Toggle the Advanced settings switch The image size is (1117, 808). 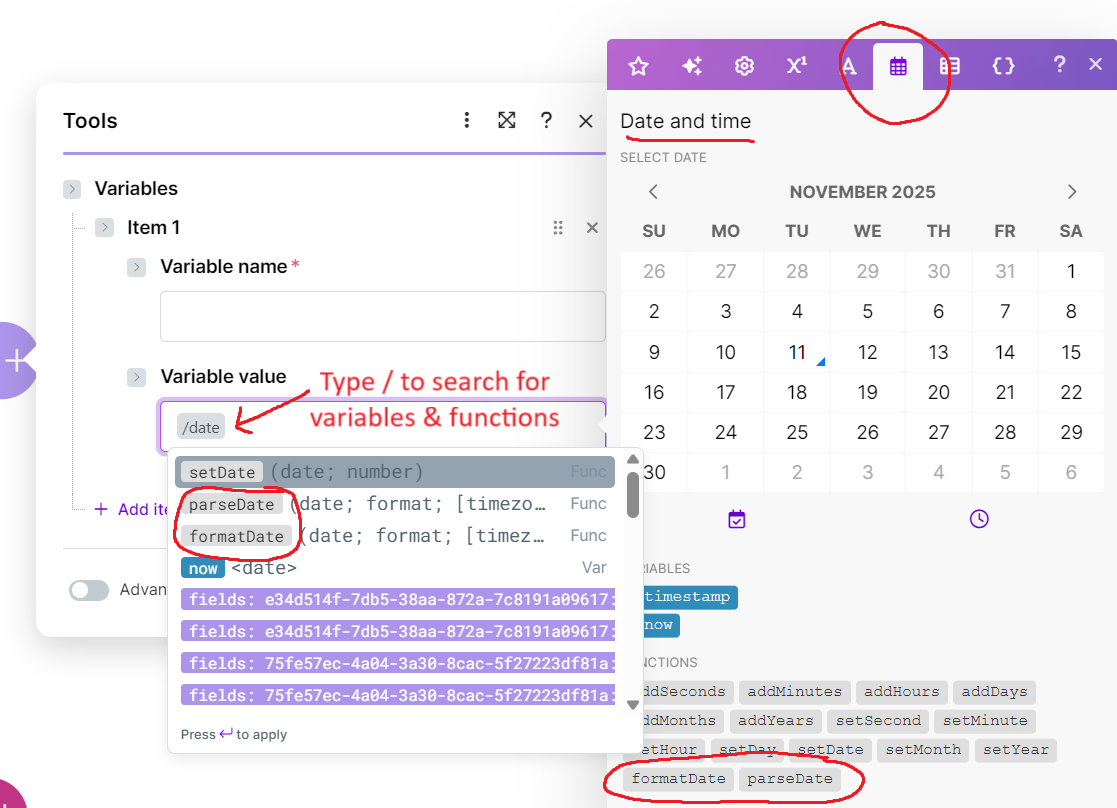(89, 590)
